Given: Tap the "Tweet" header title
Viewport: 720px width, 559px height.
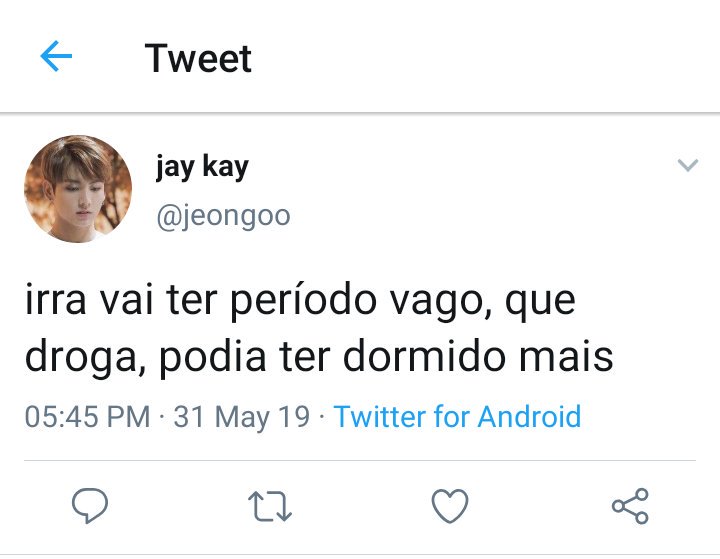Looking at the screenshot, I should tap(198, 58).
